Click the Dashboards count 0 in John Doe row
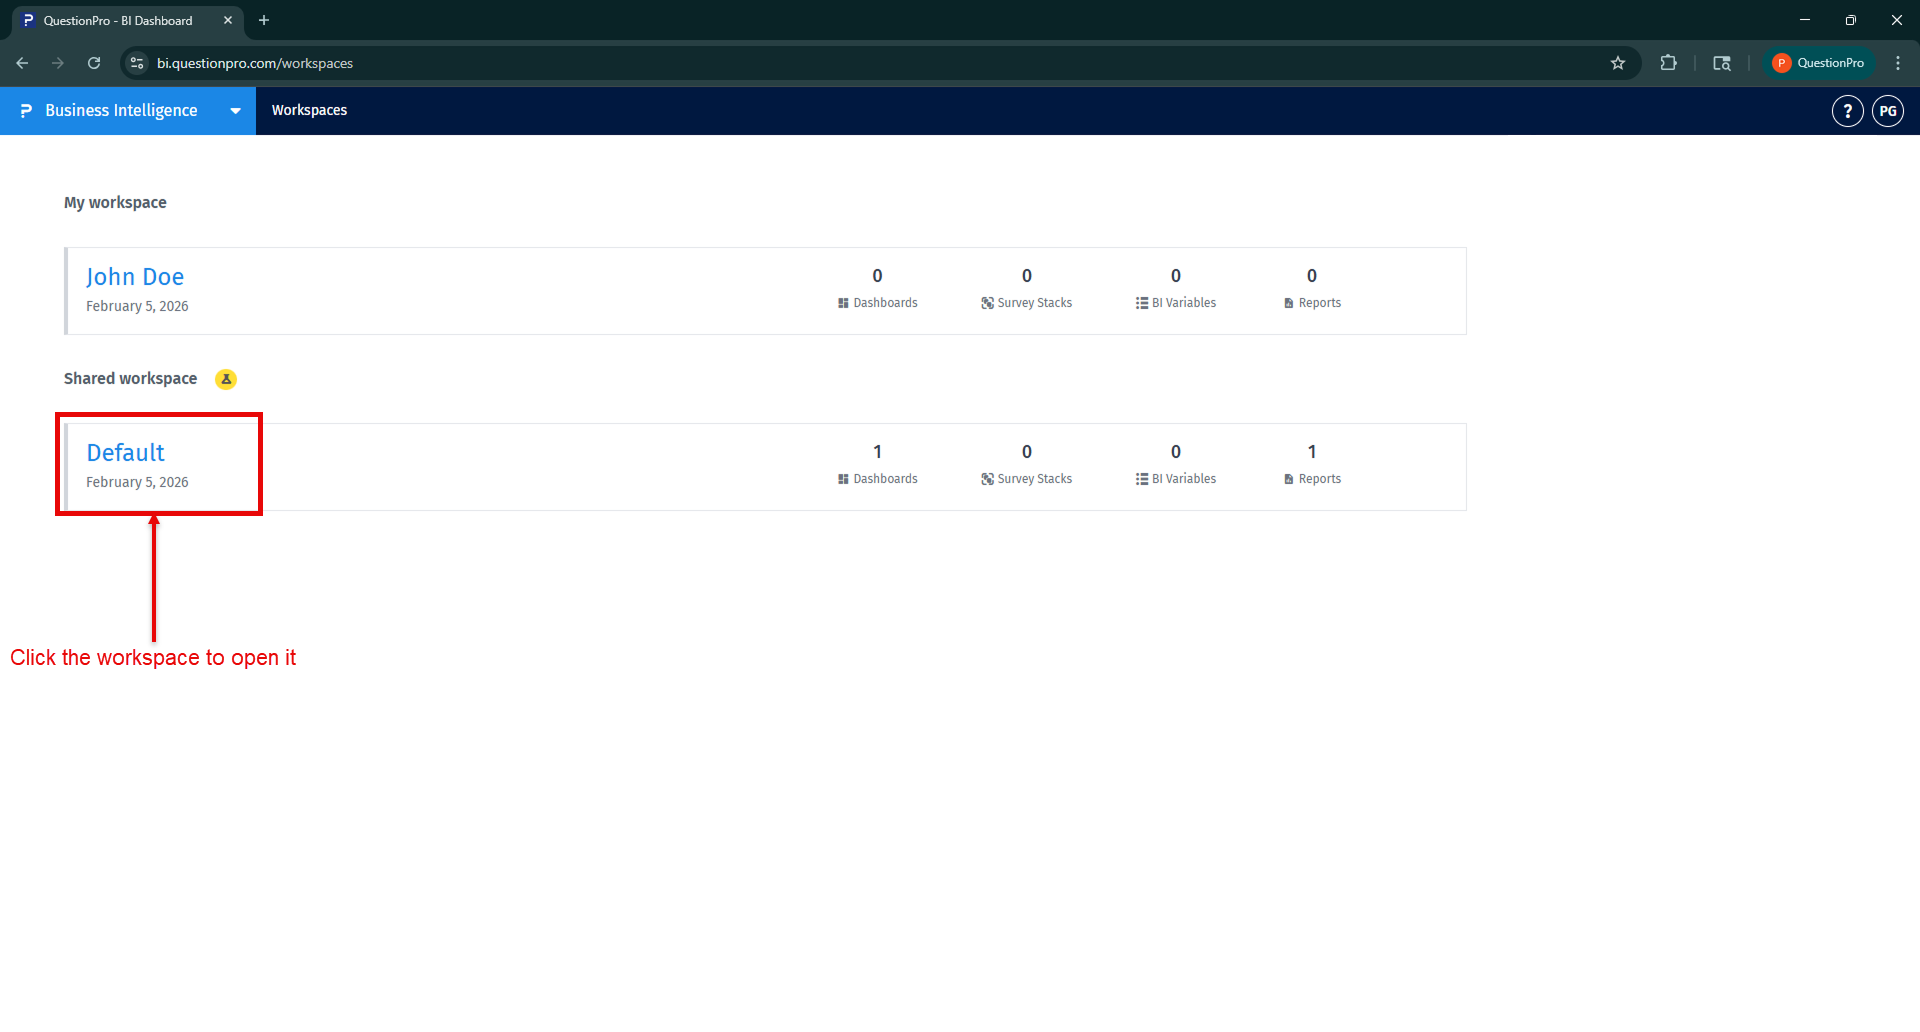 point(877,276)
